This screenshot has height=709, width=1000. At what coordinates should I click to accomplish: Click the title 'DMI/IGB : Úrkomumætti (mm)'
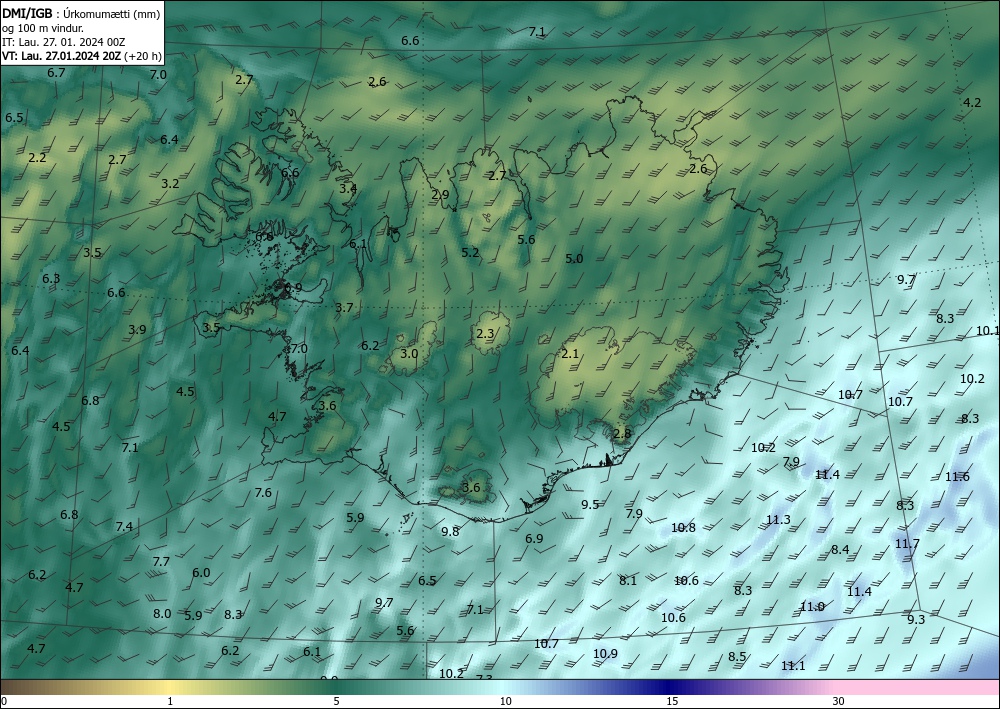[x=81, y=14]
